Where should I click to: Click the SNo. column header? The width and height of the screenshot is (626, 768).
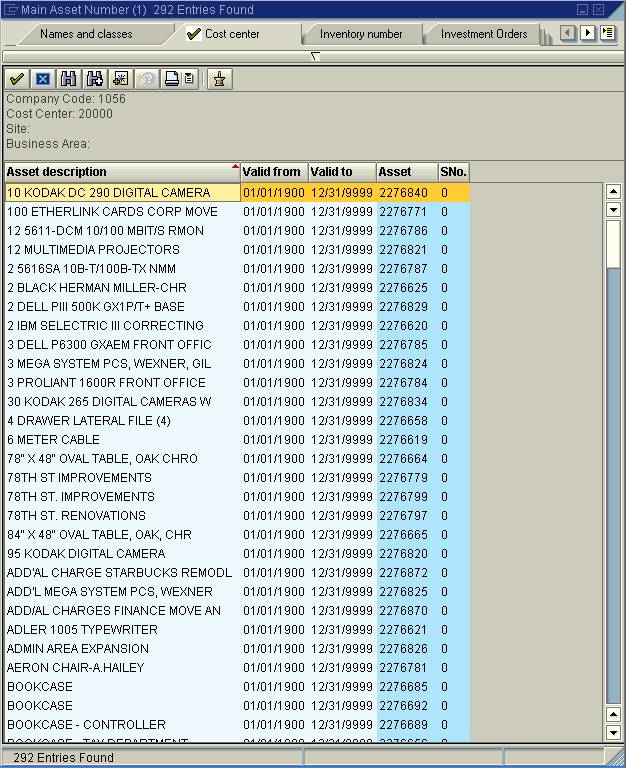tap(454, 172)
